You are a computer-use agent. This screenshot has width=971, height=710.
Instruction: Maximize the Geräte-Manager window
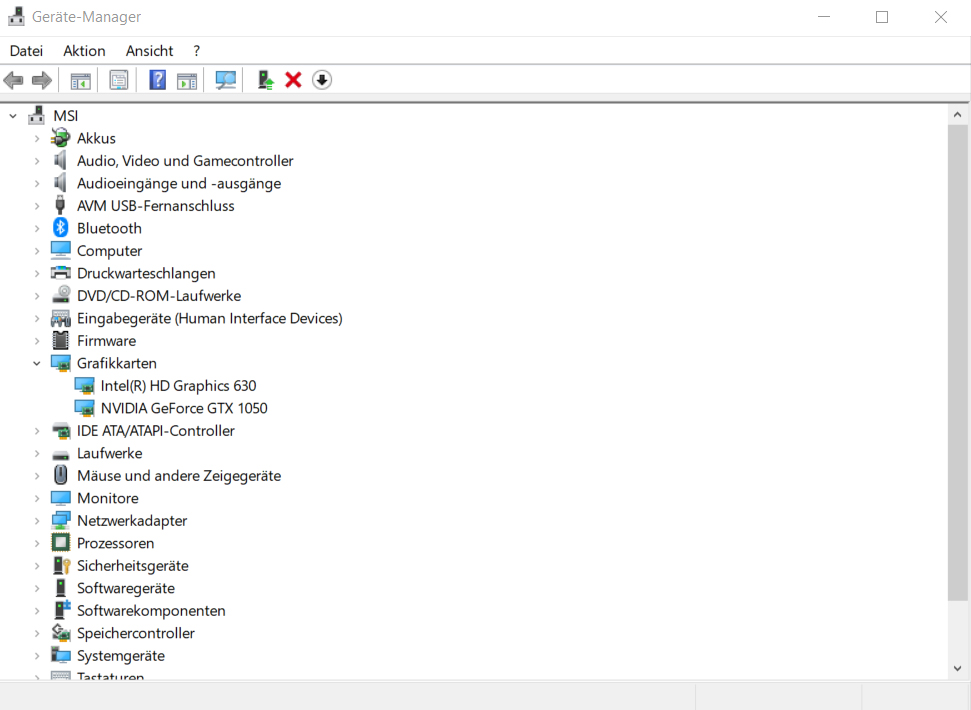[882, 17]
